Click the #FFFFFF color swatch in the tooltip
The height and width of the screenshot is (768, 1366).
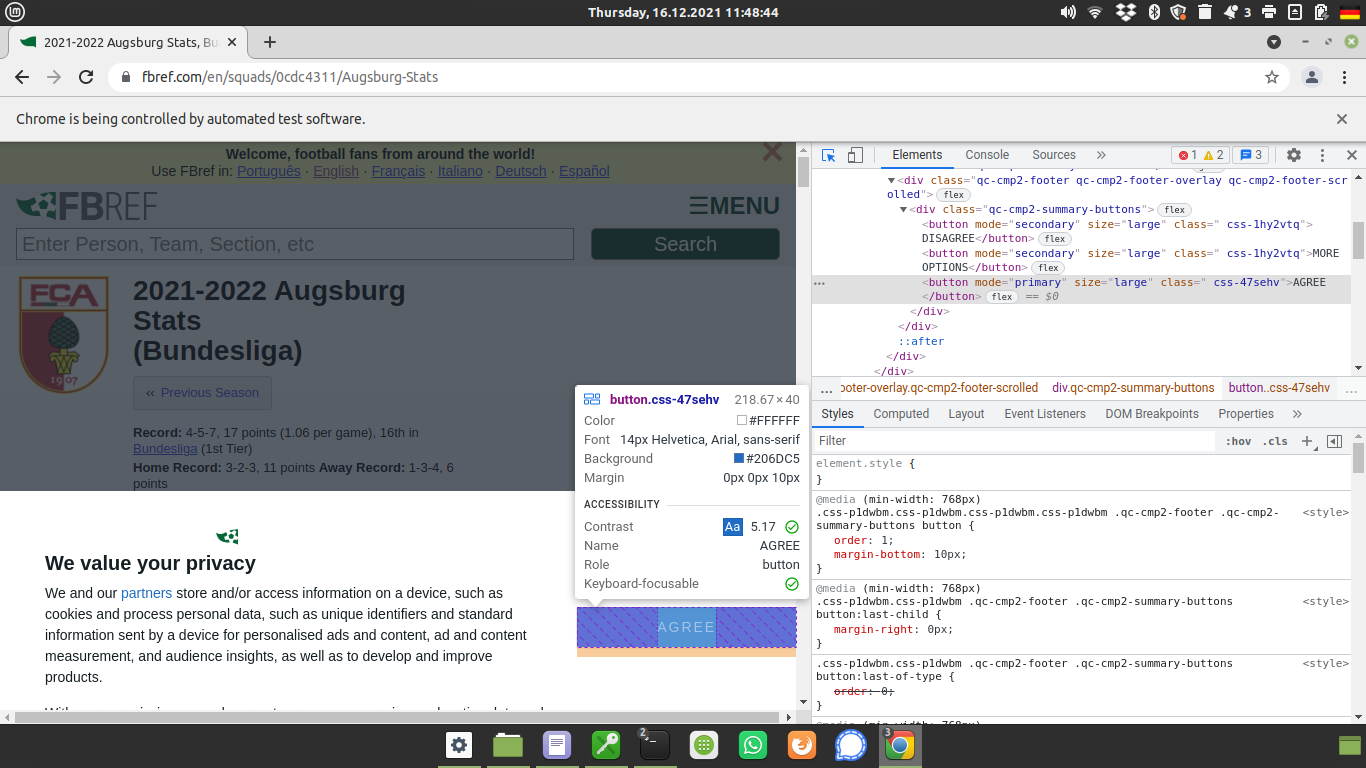pyautogui.click(x=742, y=421)
